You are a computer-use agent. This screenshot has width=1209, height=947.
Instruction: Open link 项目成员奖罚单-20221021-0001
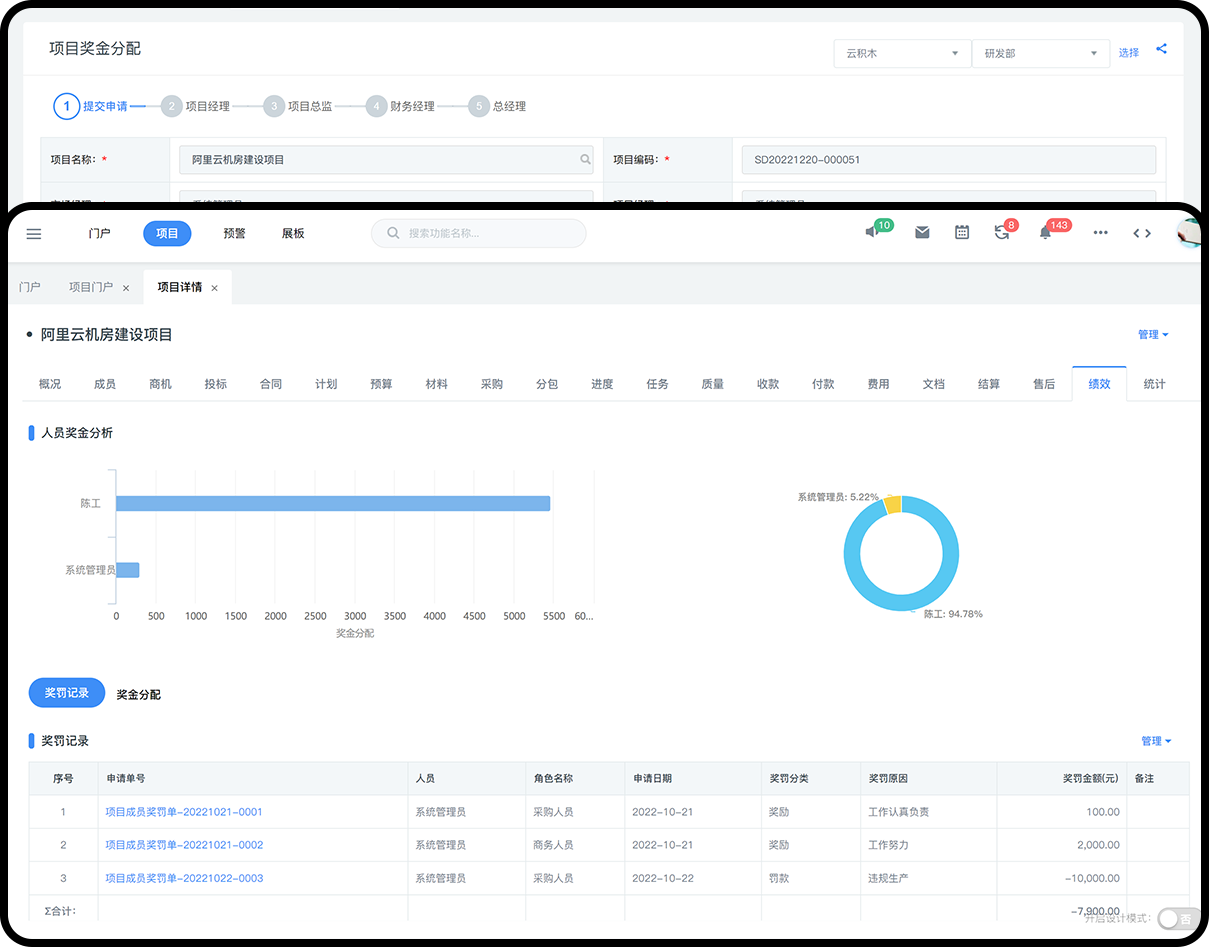coord(184,812)
